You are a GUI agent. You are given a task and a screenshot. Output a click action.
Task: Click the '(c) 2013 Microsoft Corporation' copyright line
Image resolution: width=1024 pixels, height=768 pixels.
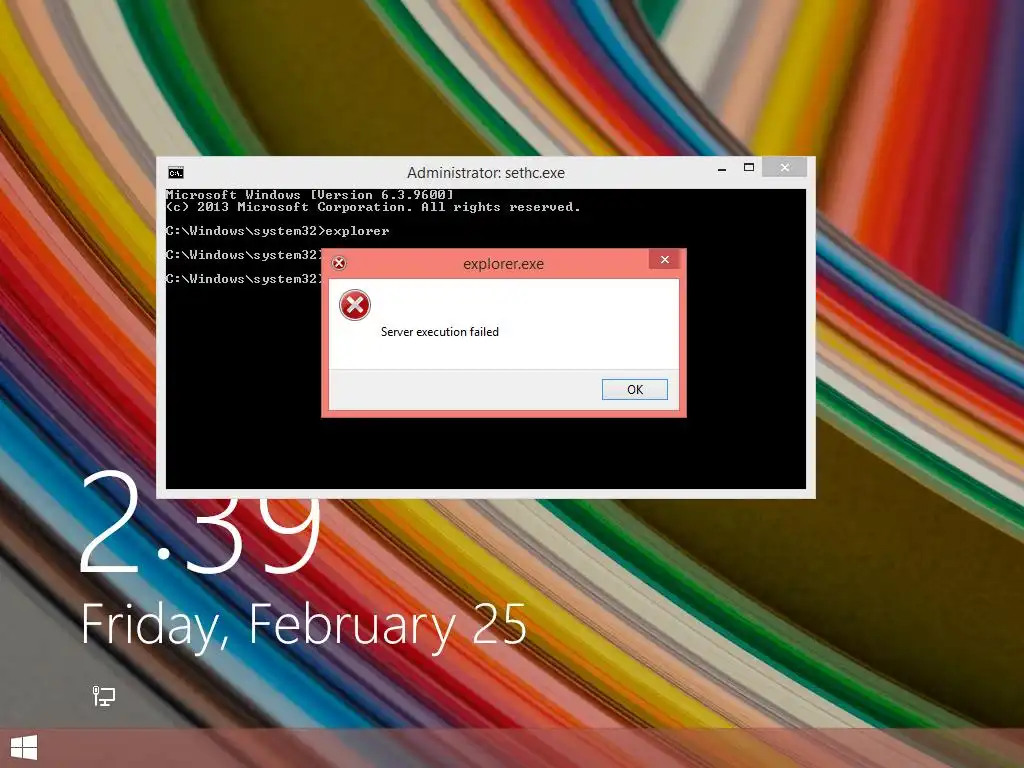point(373,207)
